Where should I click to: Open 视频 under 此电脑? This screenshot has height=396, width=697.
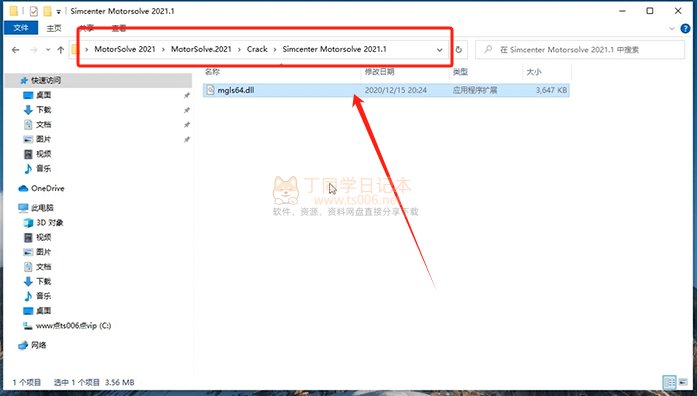click(x=44, y=237)
